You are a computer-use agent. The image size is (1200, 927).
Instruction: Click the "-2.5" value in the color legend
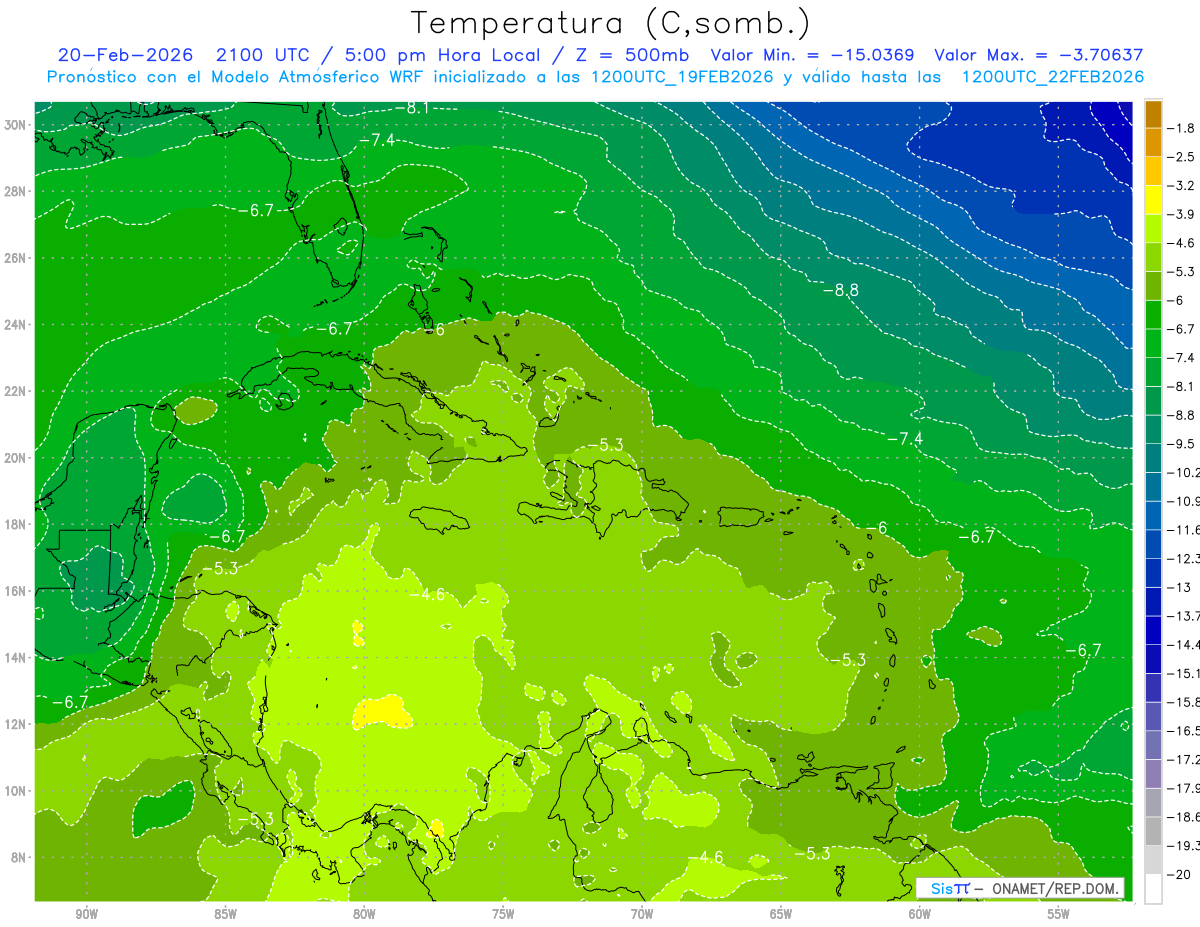(1182, 157)
